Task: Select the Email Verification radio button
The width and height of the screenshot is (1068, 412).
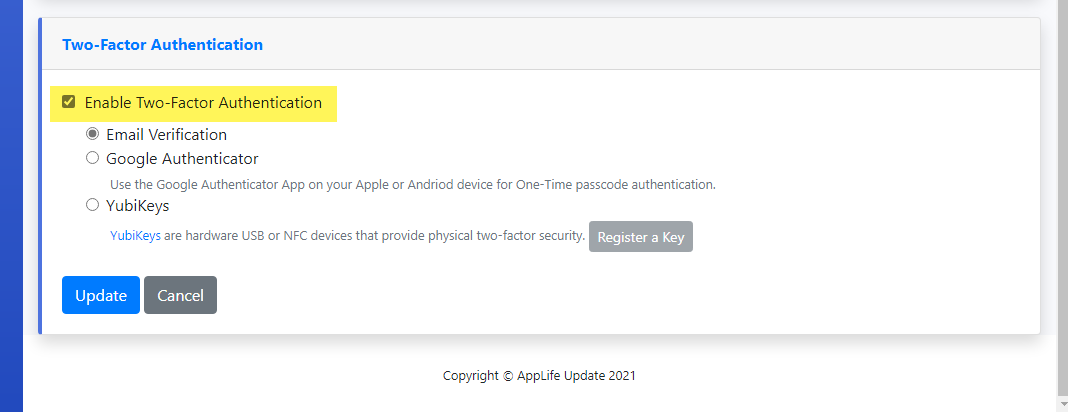Action: (93, 133)
